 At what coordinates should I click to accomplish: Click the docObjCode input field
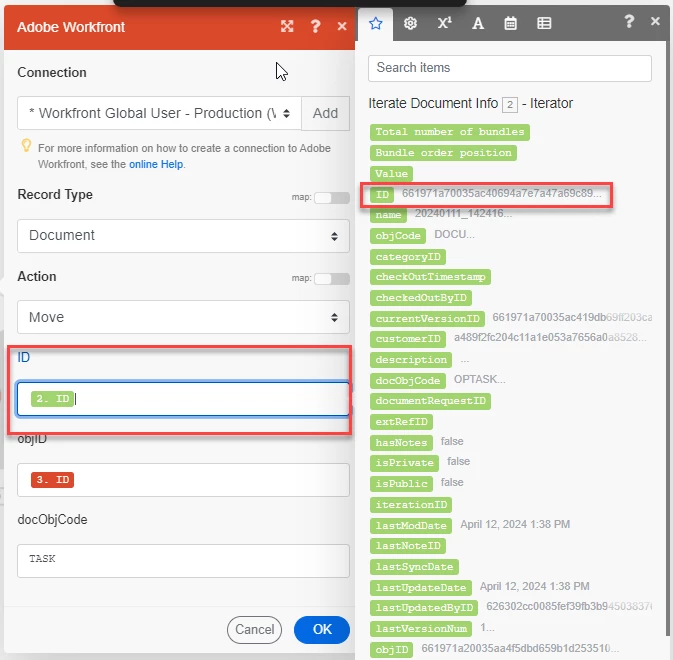183,561
